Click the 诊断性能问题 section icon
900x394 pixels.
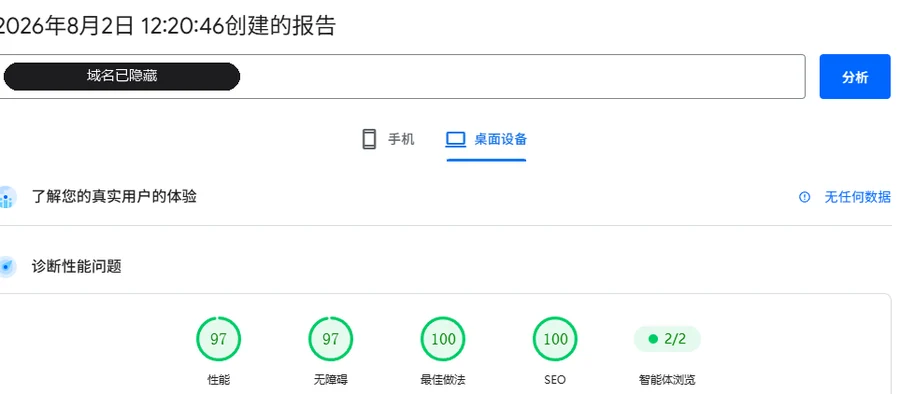(x=7, y=266)
